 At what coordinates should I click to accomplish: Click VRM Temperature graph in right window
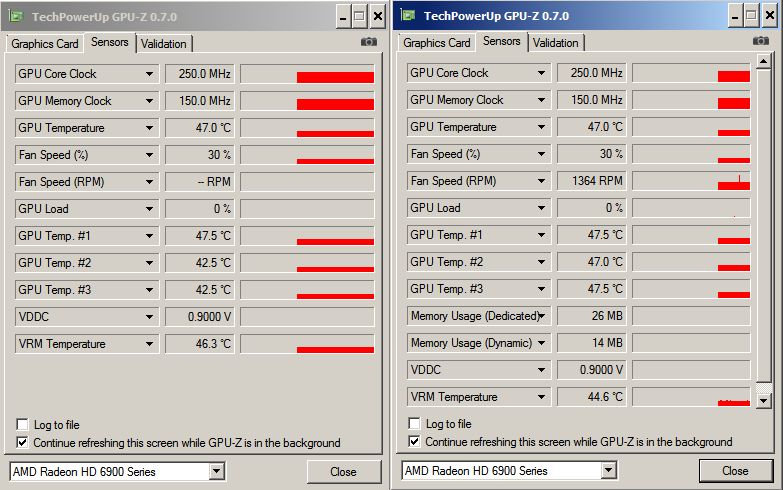click(691, 397)
